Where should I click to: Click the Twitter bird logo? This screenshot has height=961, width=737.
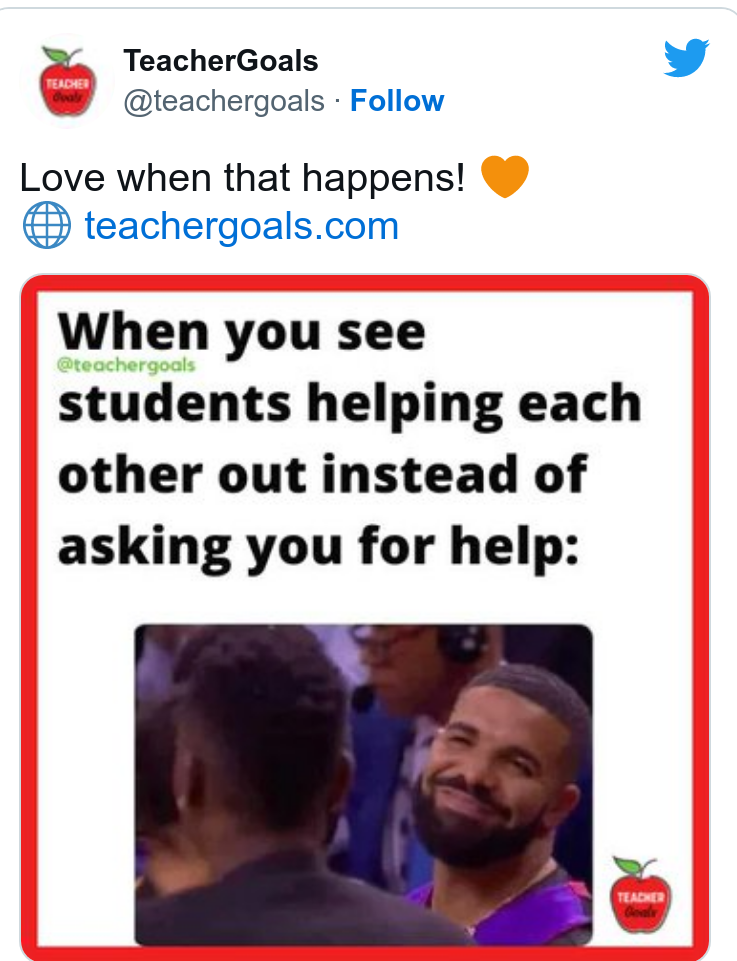pyautogui.click(x=686, y=58)
